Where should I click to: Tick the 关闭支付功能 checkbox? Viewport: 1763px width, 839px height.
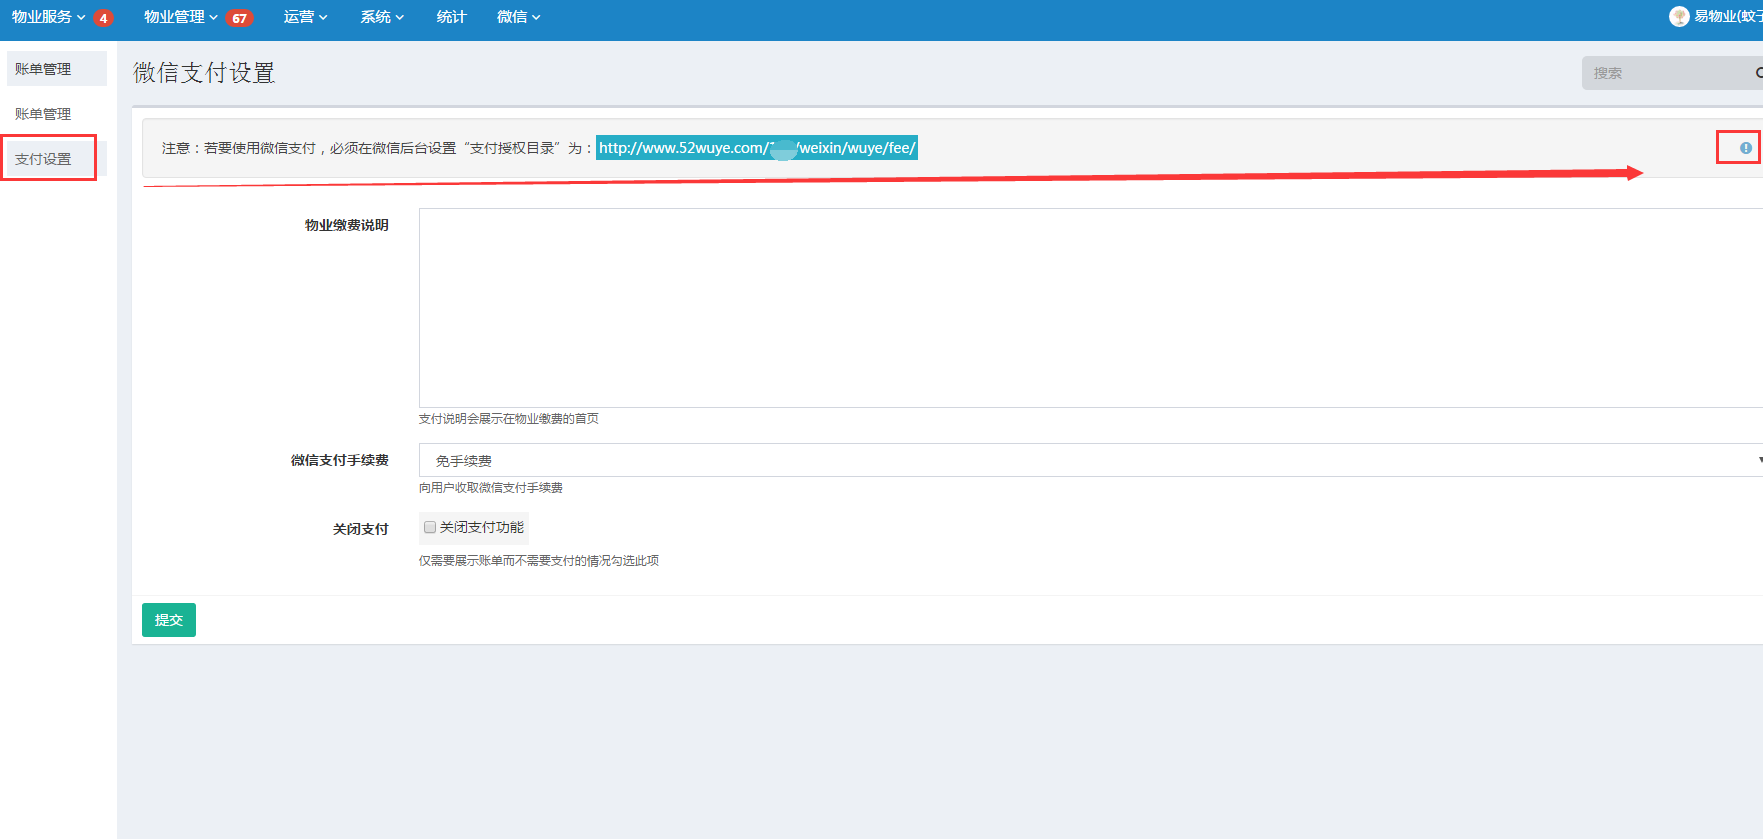(430, 527)
